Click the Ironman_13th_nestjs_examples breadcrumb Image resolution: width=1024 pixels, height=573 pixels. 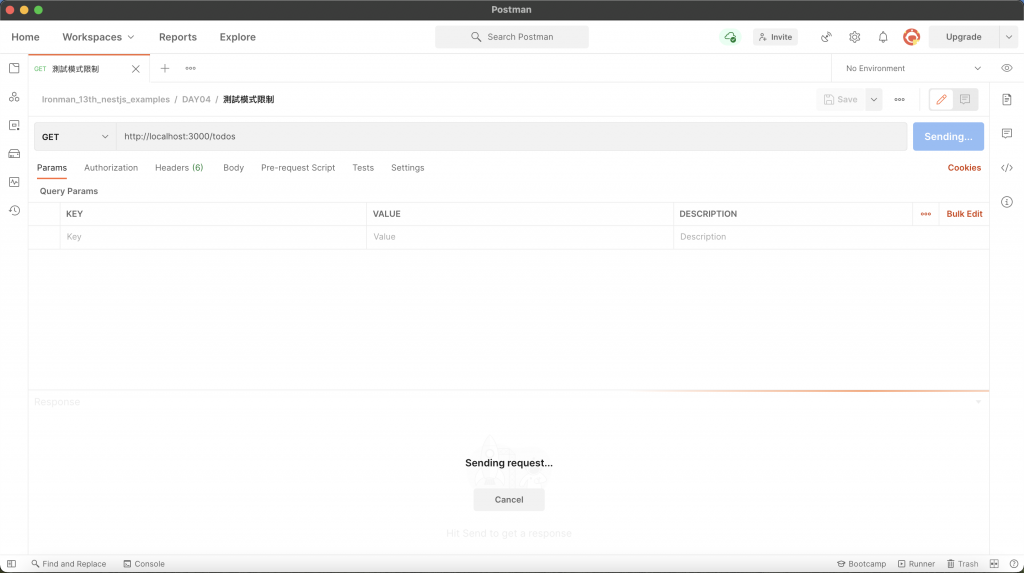click(106, 99)
